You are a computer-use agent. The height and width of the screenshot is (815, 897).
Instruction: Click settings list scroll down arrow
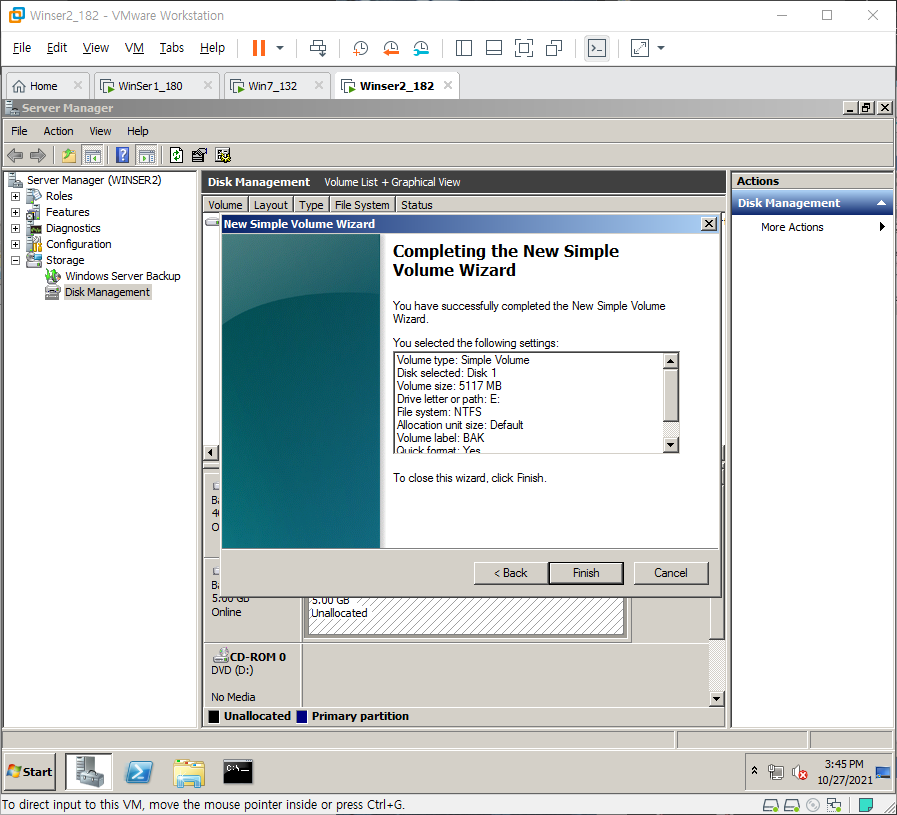click(x=670, y=444)
